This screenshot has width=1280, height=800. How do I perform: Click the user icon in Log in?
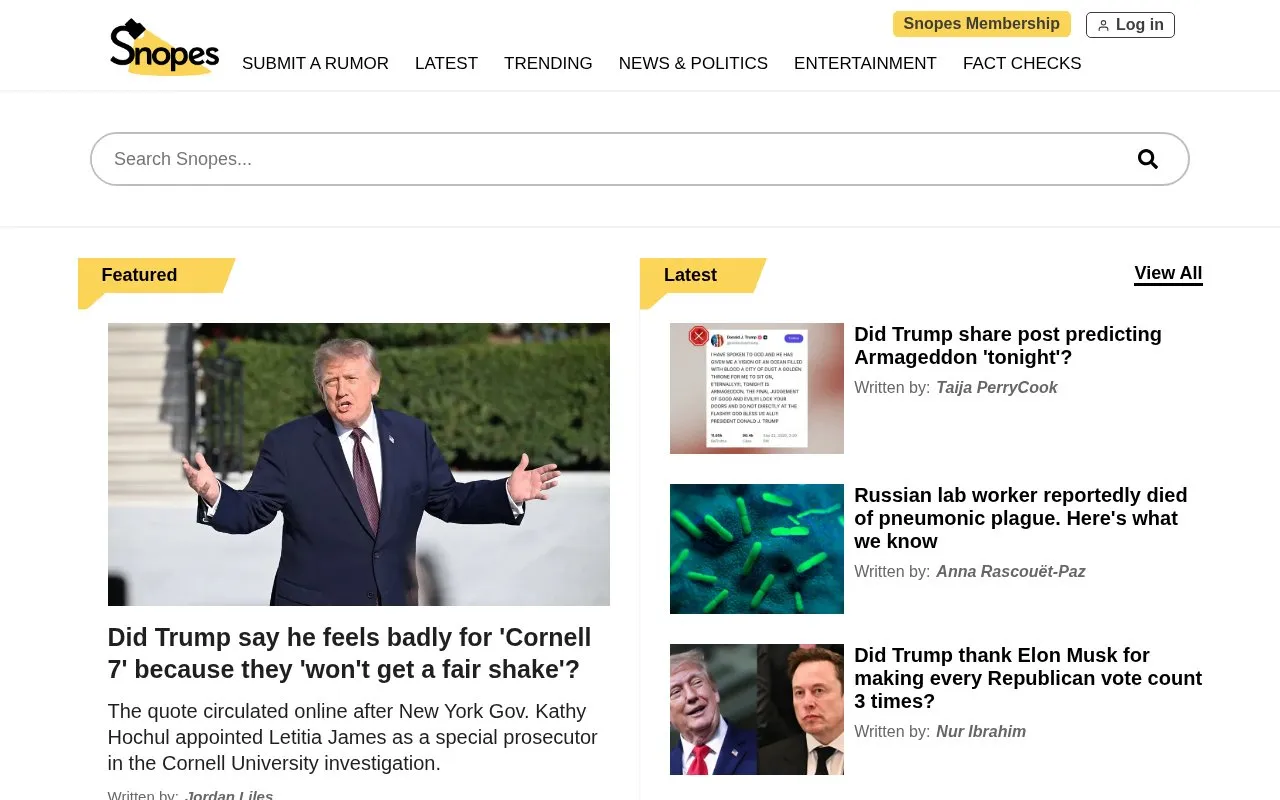pos(1103,25)
